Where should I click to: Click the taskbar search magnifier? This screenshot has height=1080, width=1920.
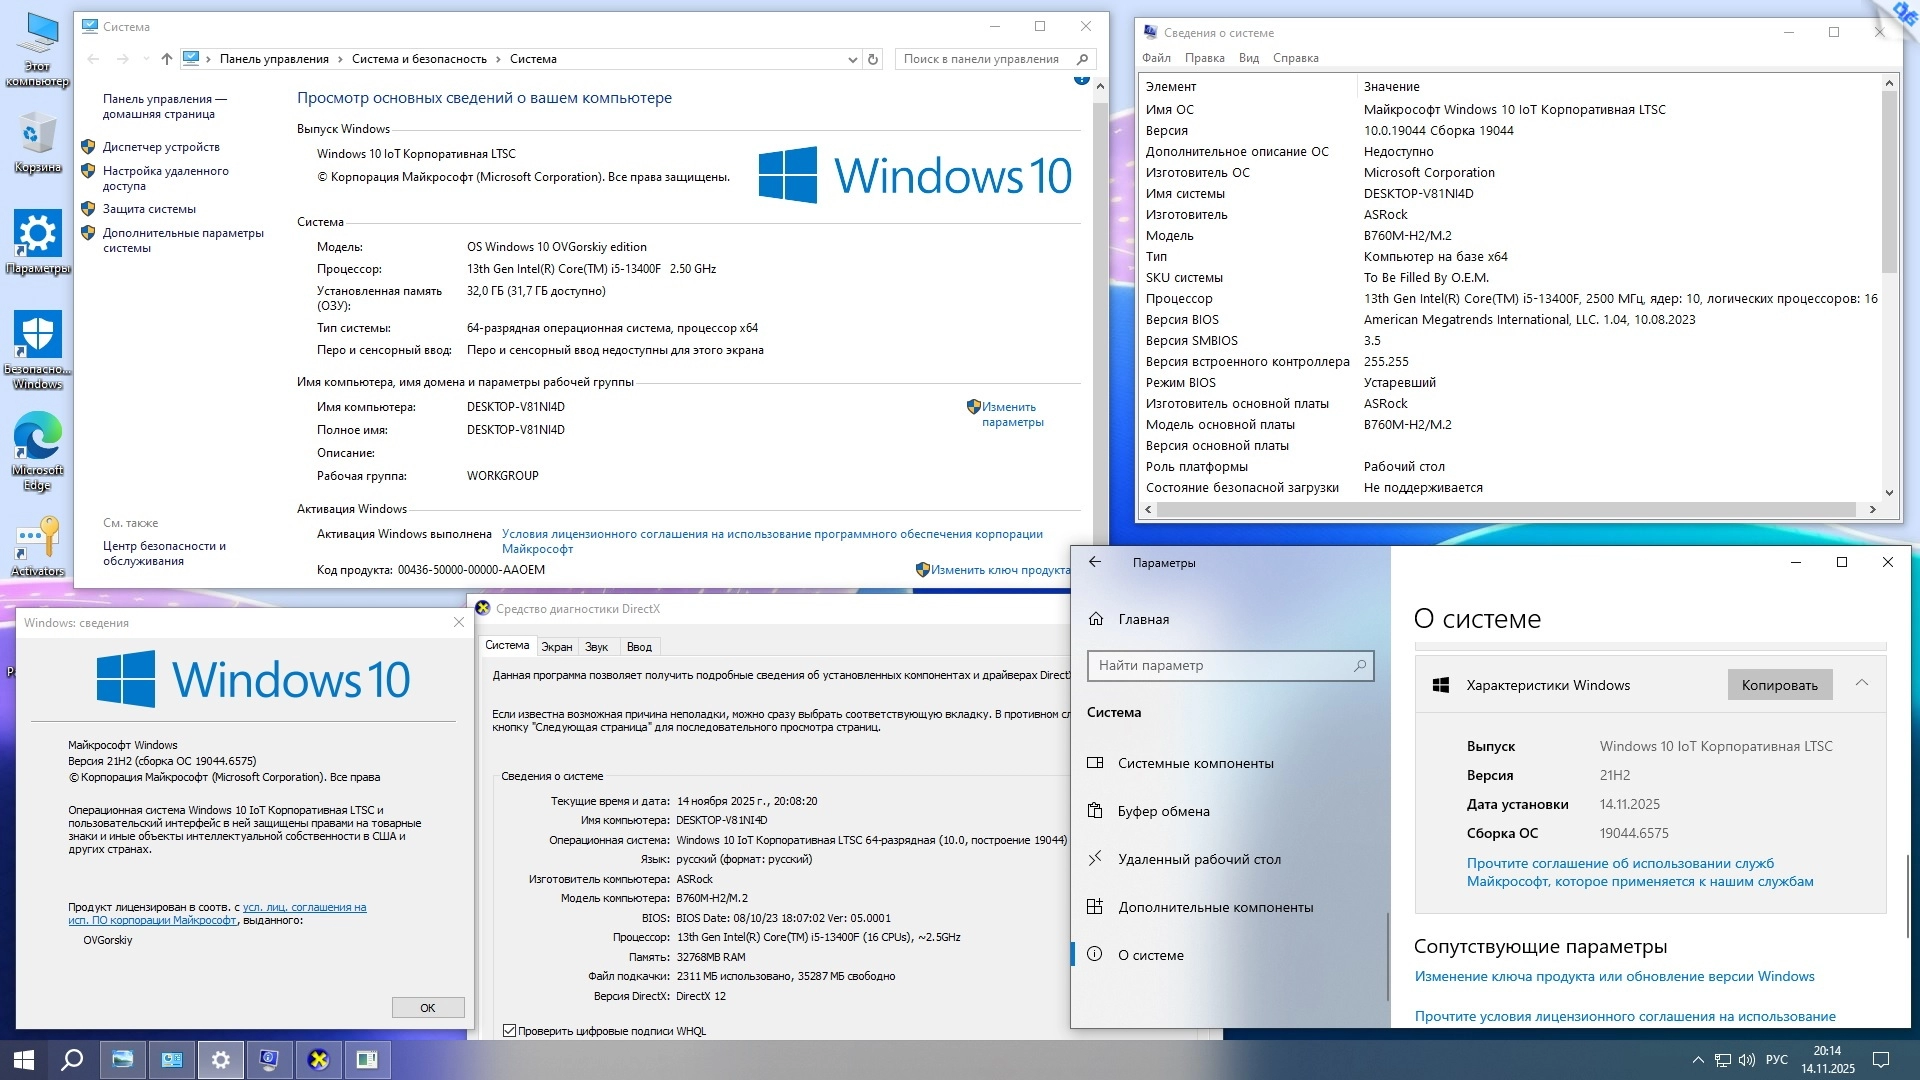[72, 1059]
